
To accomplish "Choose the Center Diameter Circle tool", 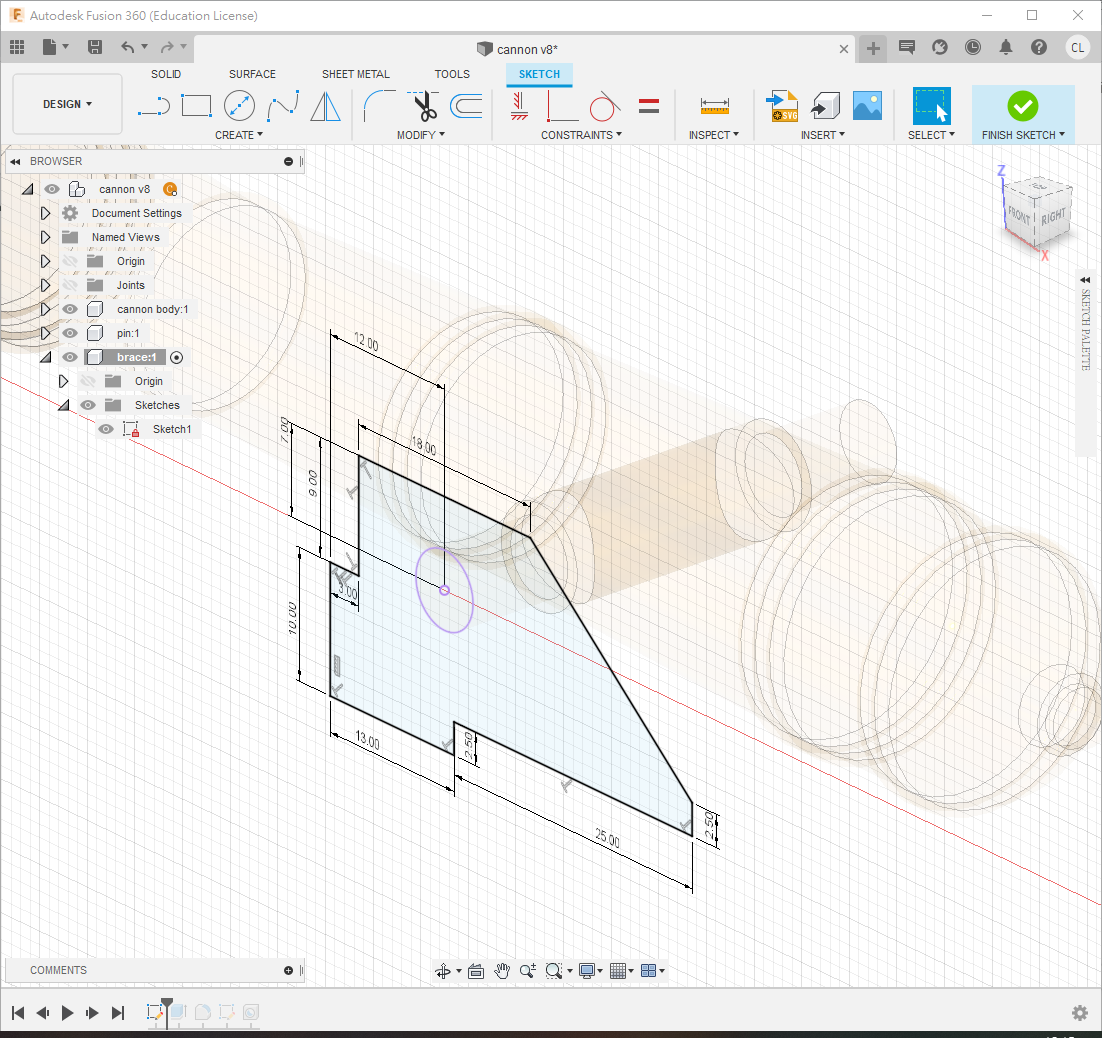I will [x=239, y=105].
